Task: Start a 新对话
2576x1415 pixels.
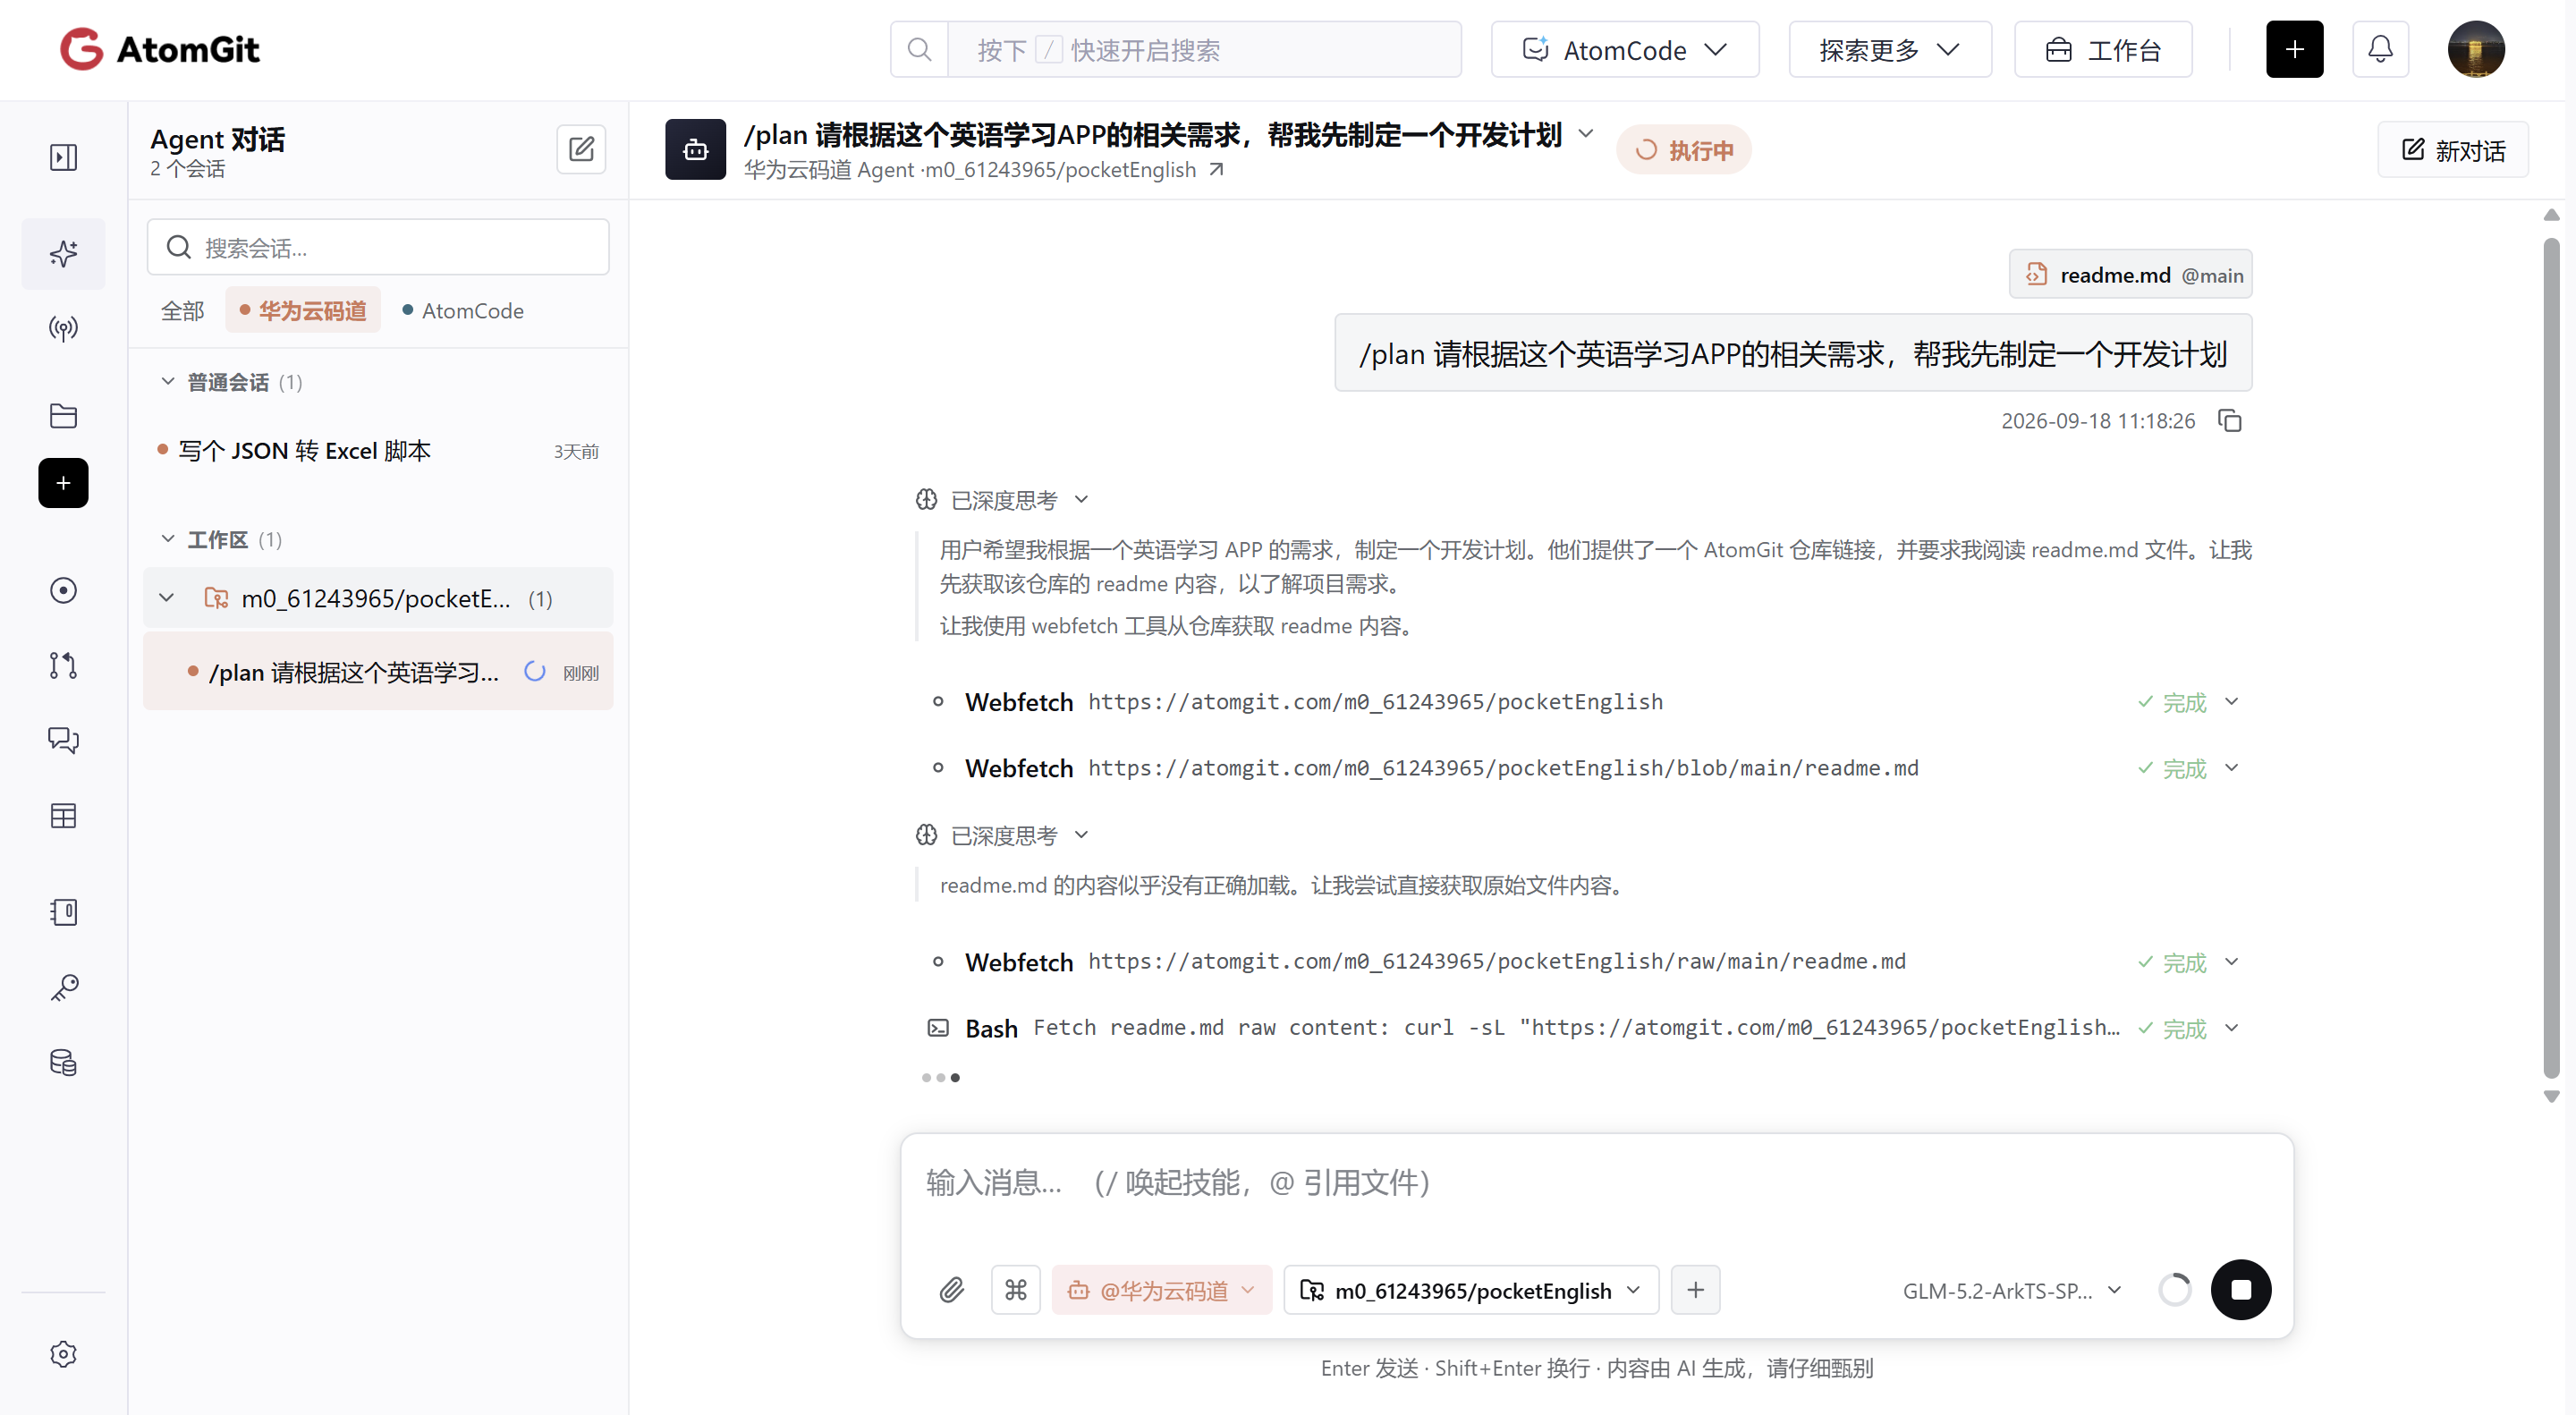Action: click(x=2453, y=150)
